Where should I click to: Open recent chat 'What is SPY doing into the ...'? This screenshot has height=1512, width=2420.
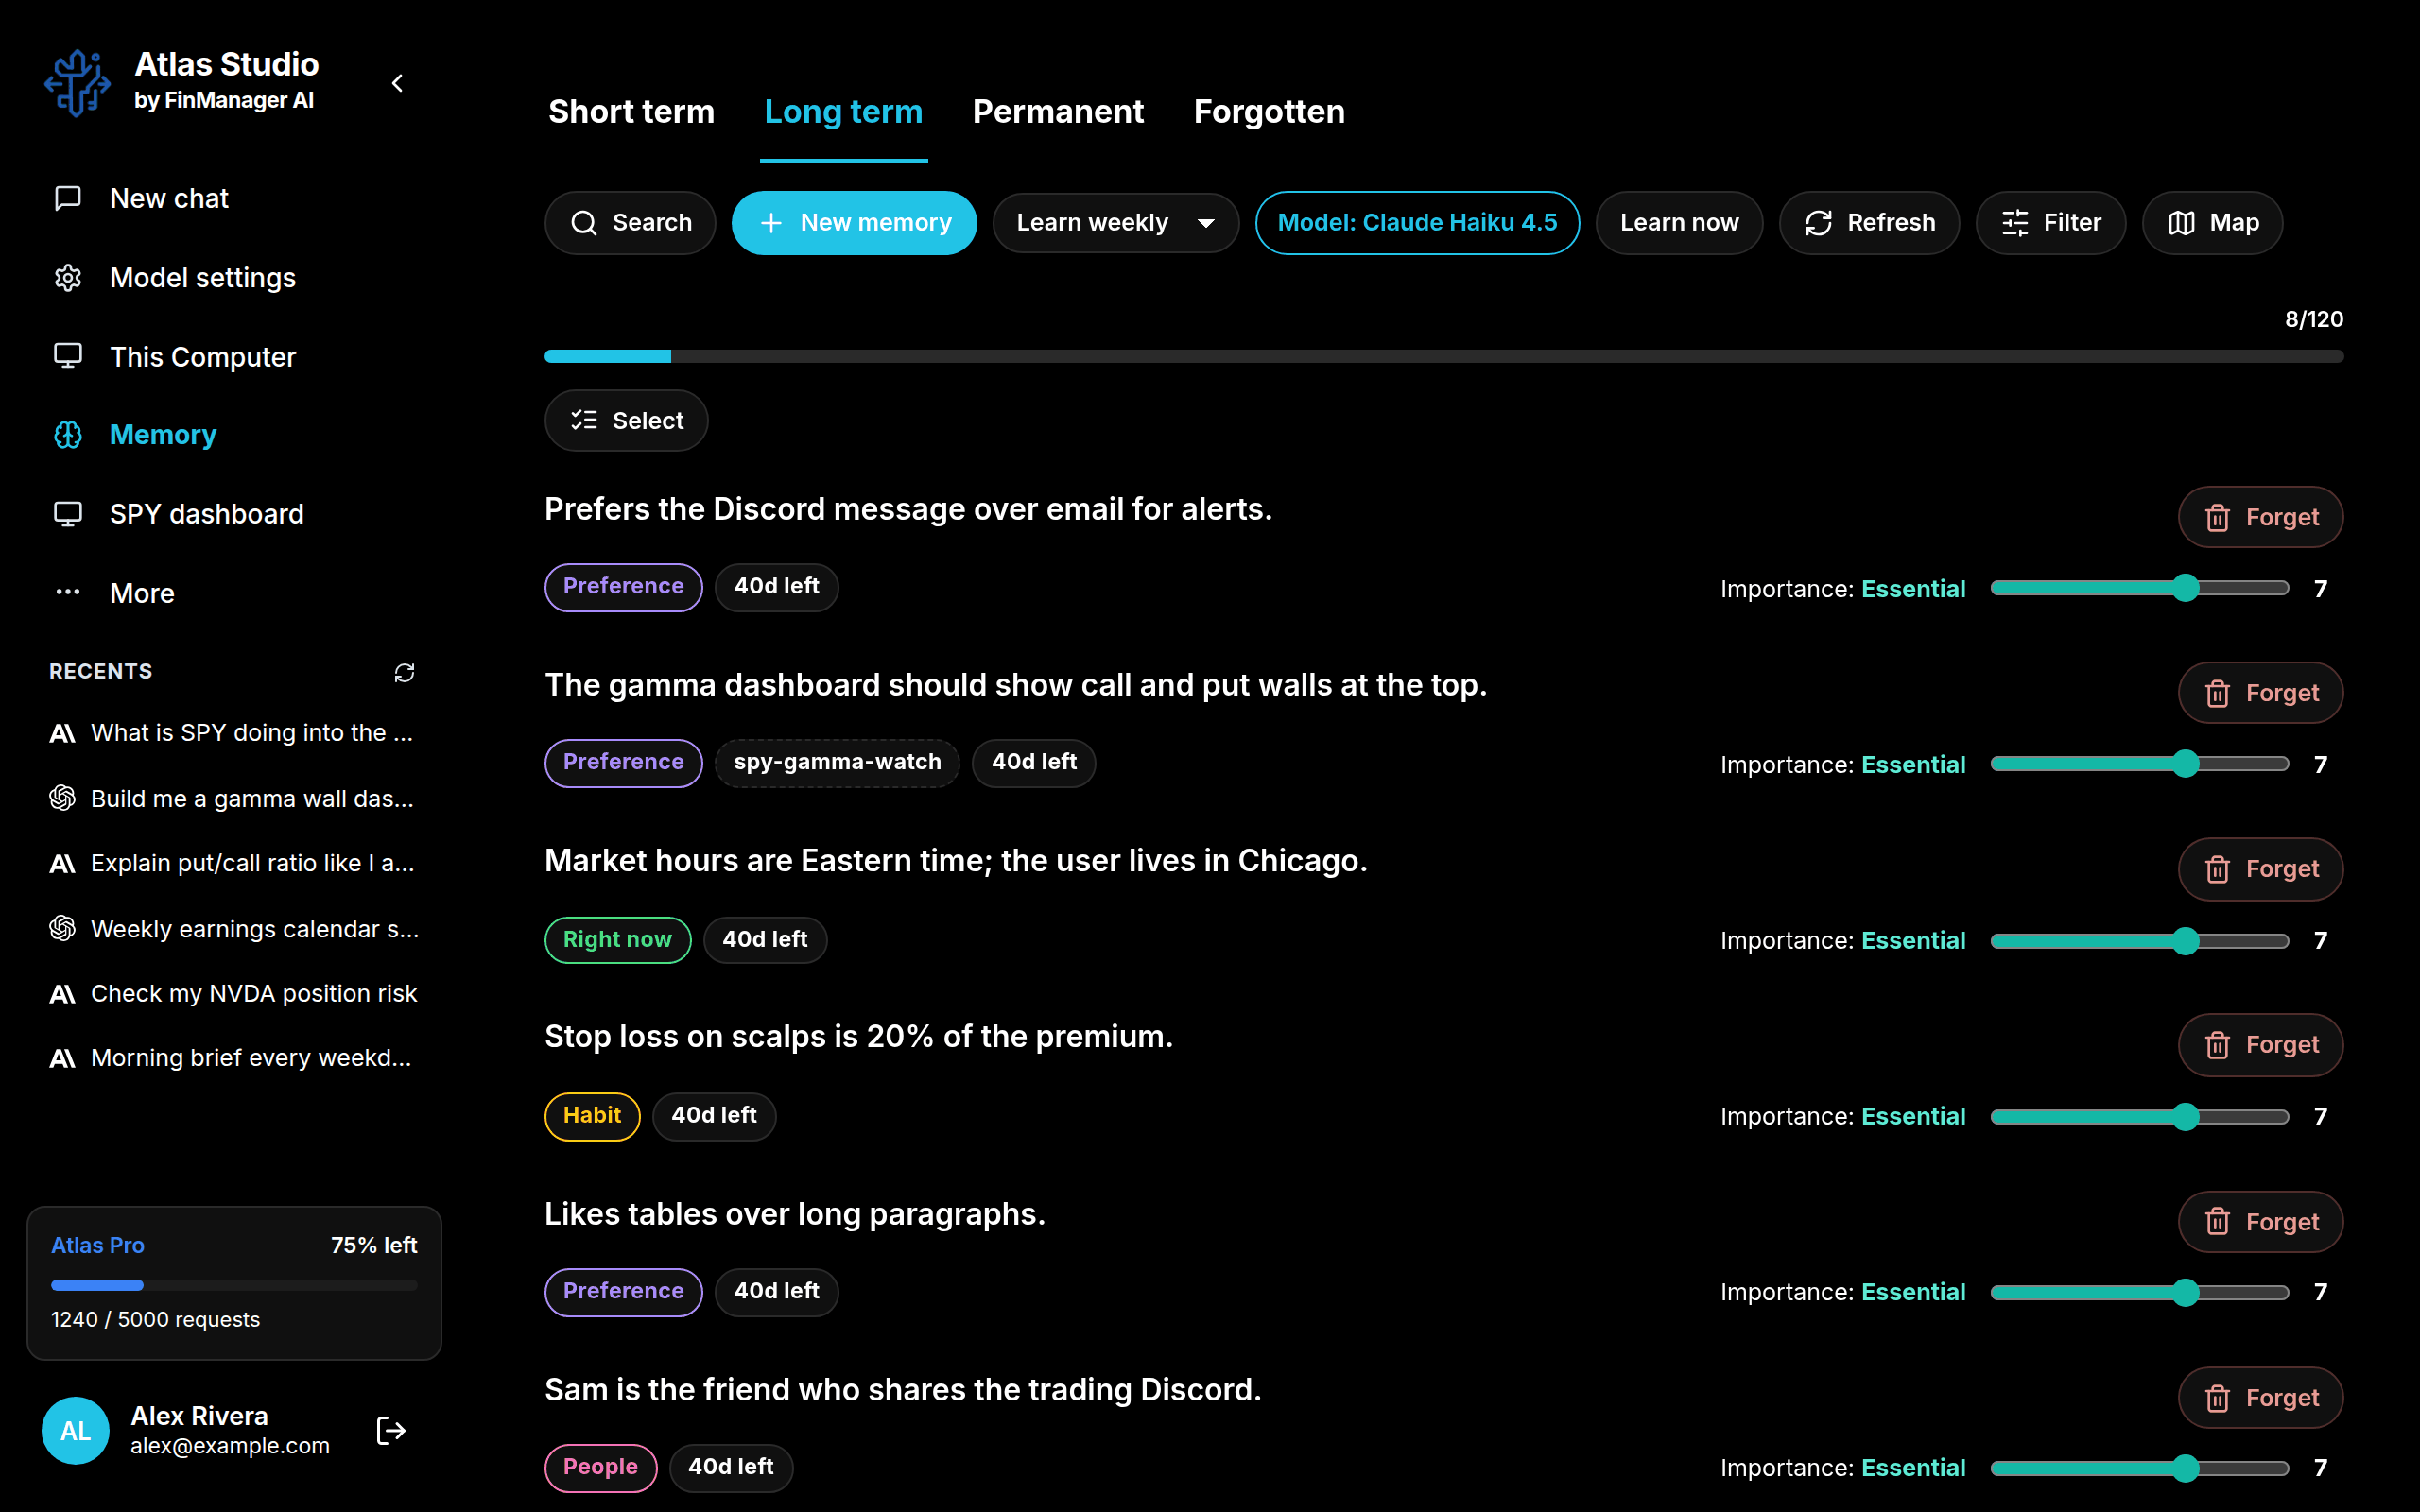pos(234,733)
